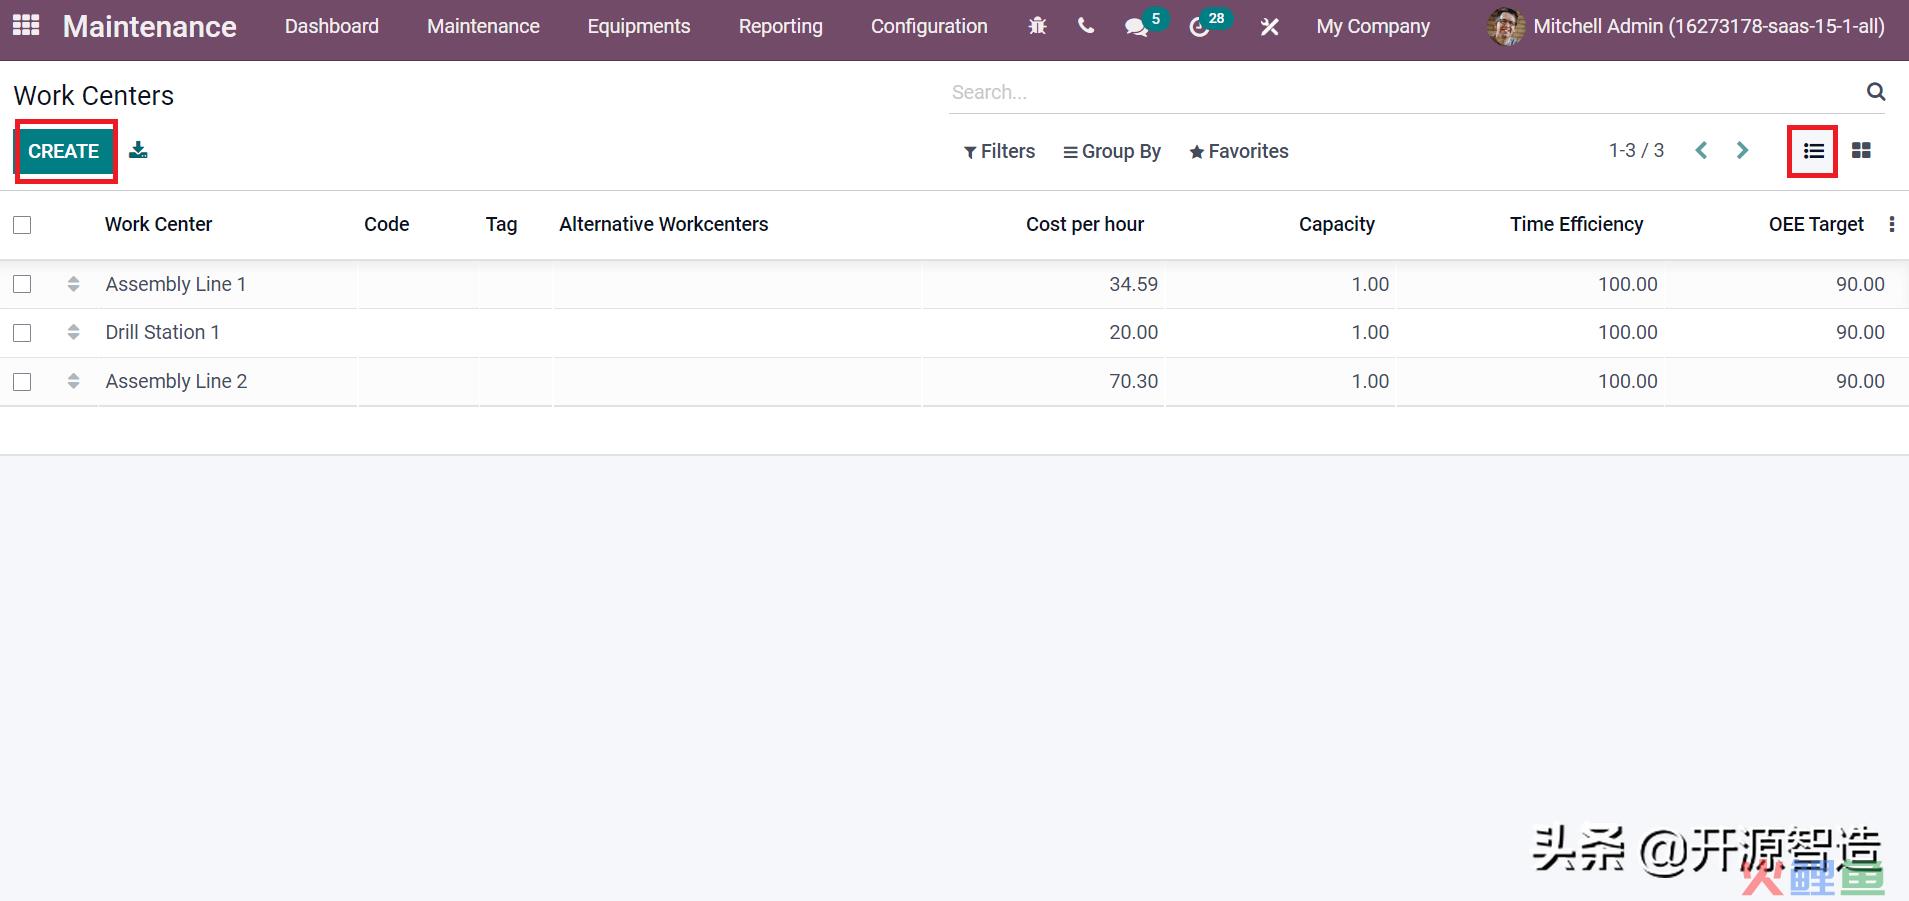This screenshot has height=901, width=1909.
Task: Click cost value 70.30
Action: pos(1134,381)
